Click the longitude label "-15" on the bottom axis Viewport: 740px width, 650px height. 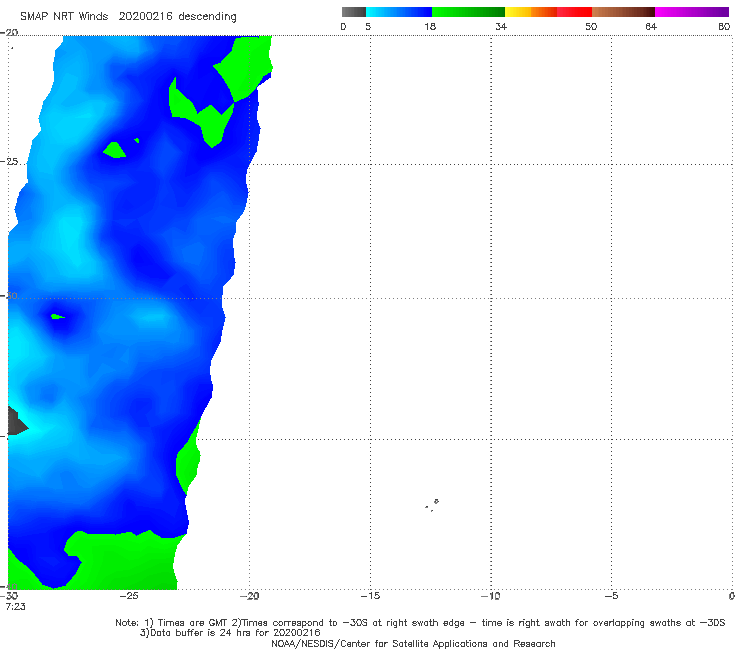pos(370,596)
